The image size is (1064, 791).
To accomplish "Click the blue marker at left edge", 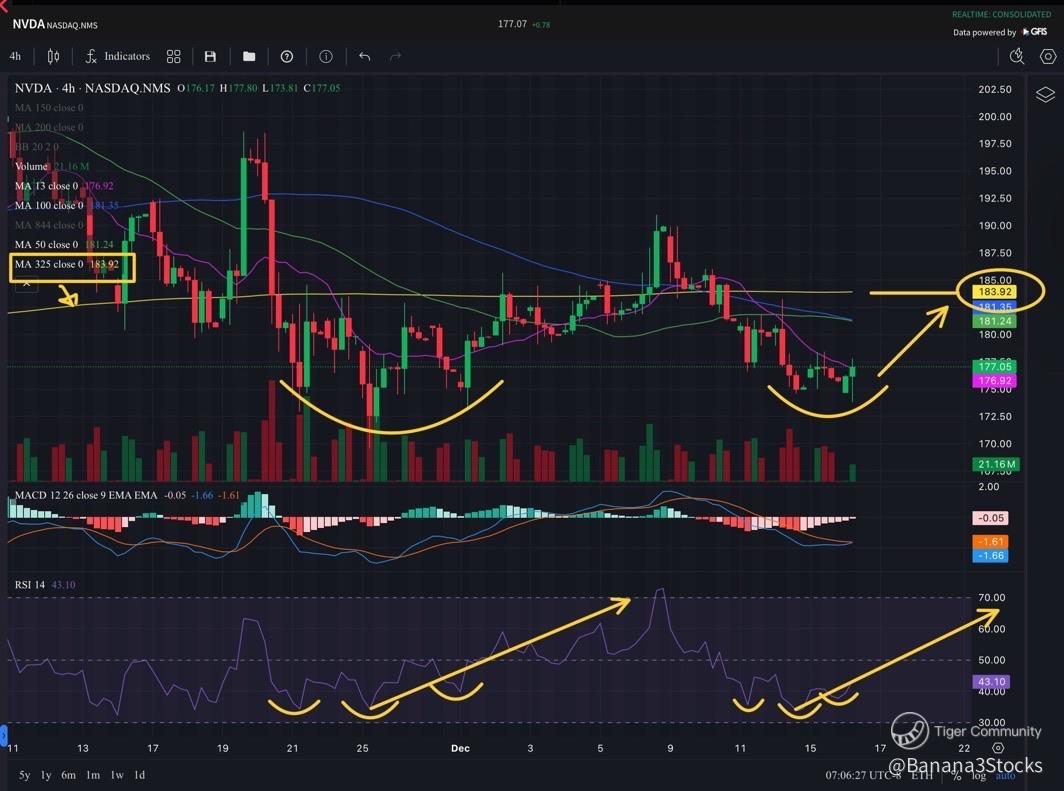I will pos(3,733).
